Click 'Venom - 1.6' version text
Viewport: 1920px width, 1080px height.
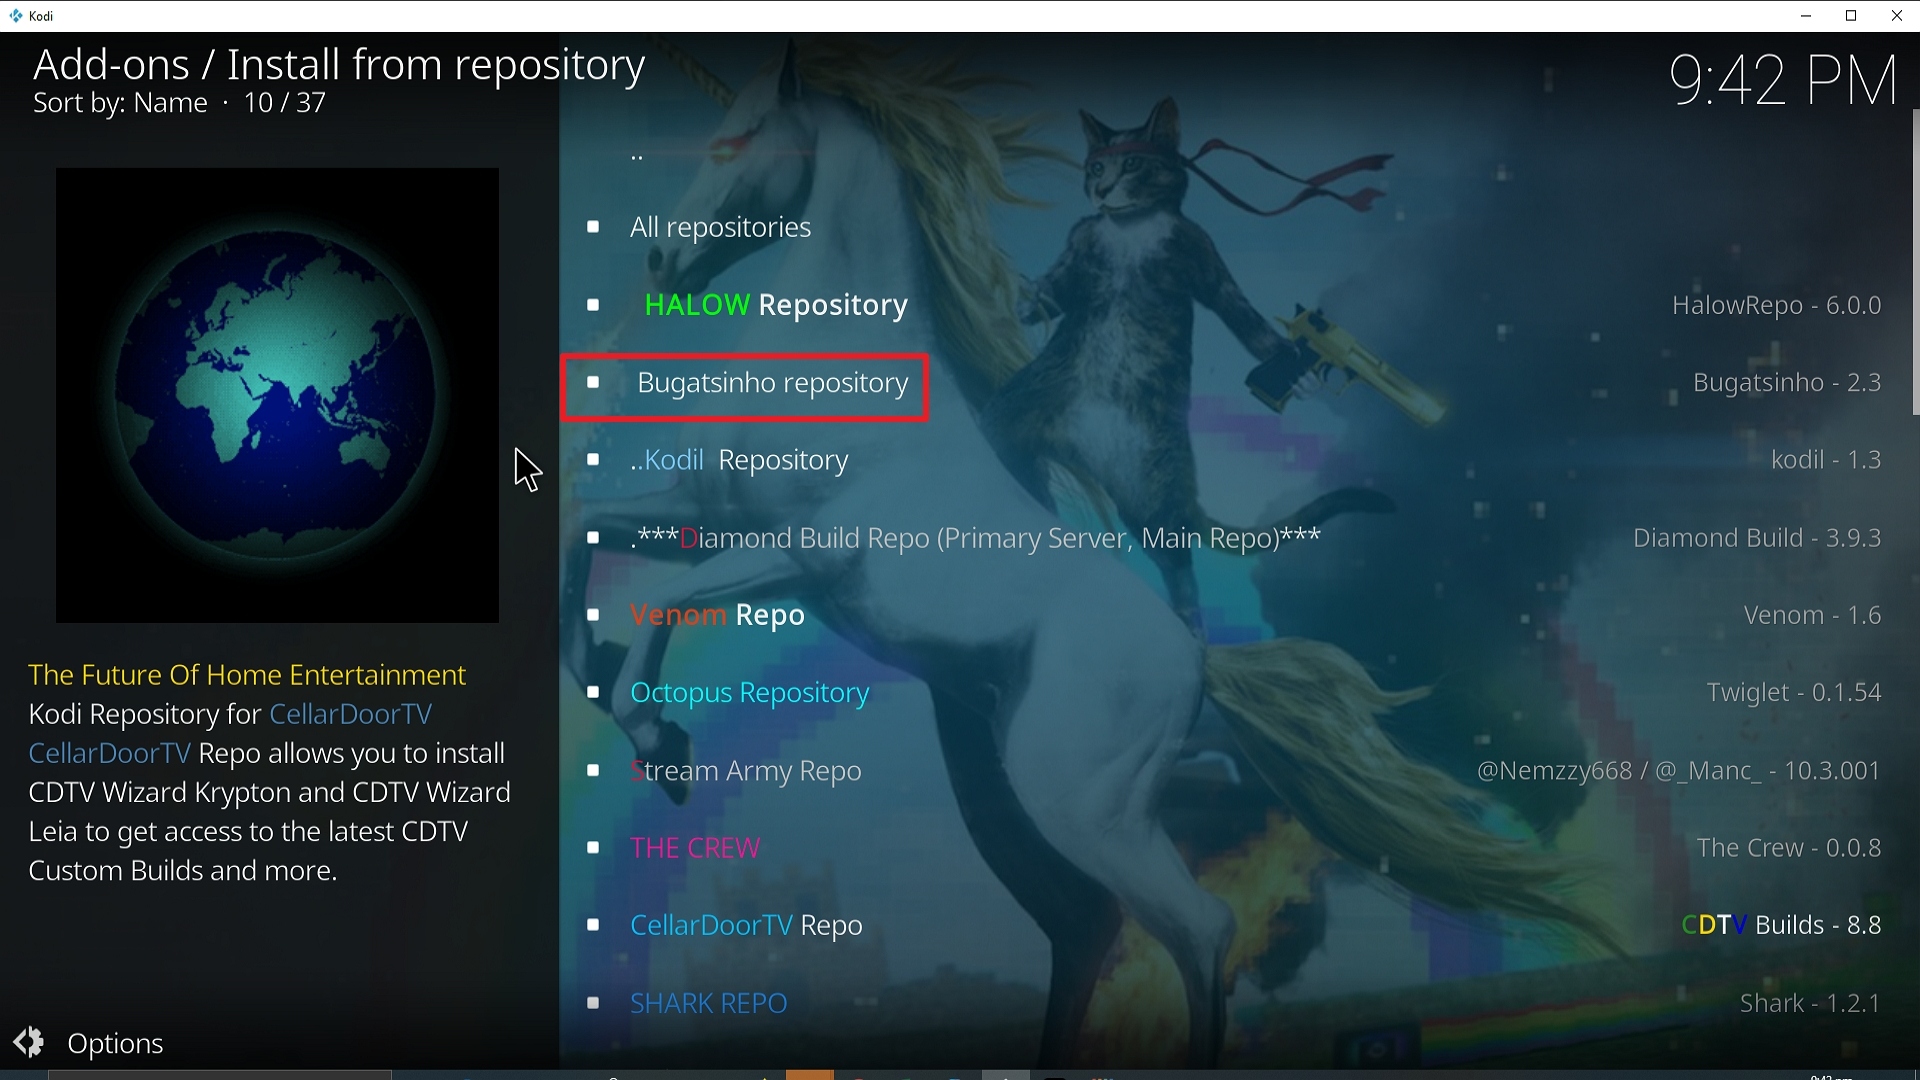coord(1813,615)
